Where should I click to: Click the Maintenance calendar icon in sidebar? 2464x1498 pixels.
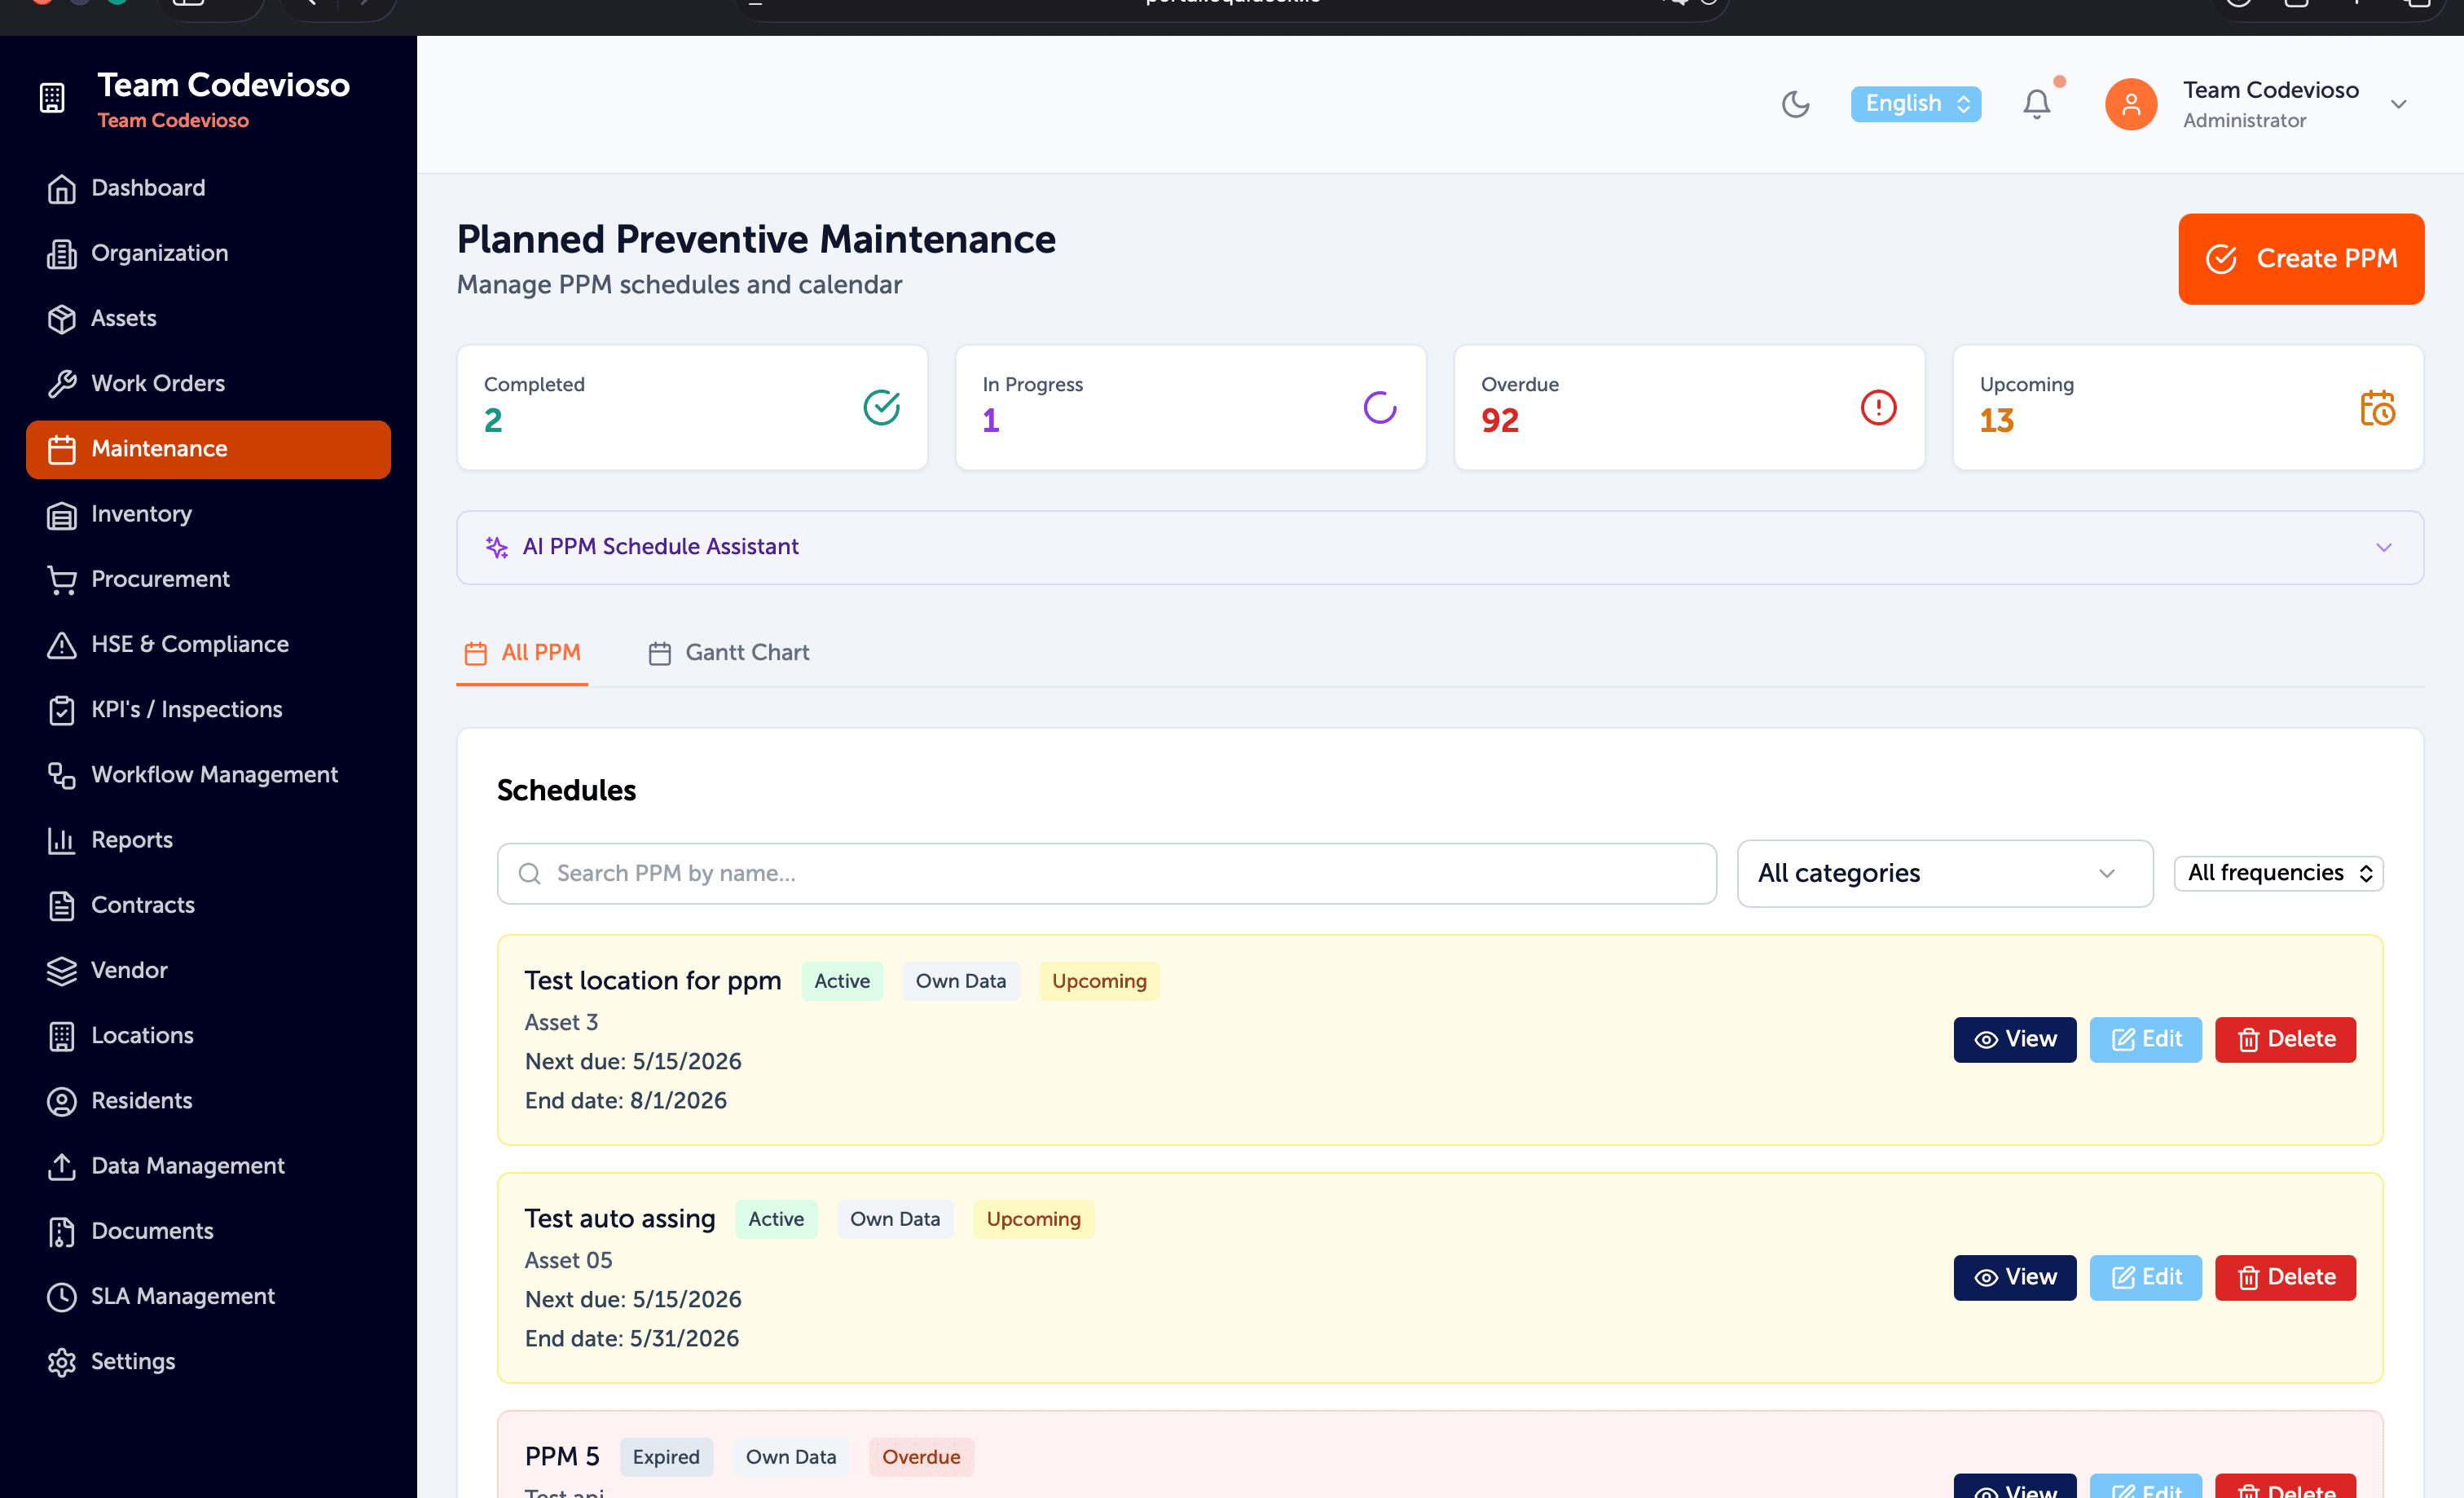(62, 449)
